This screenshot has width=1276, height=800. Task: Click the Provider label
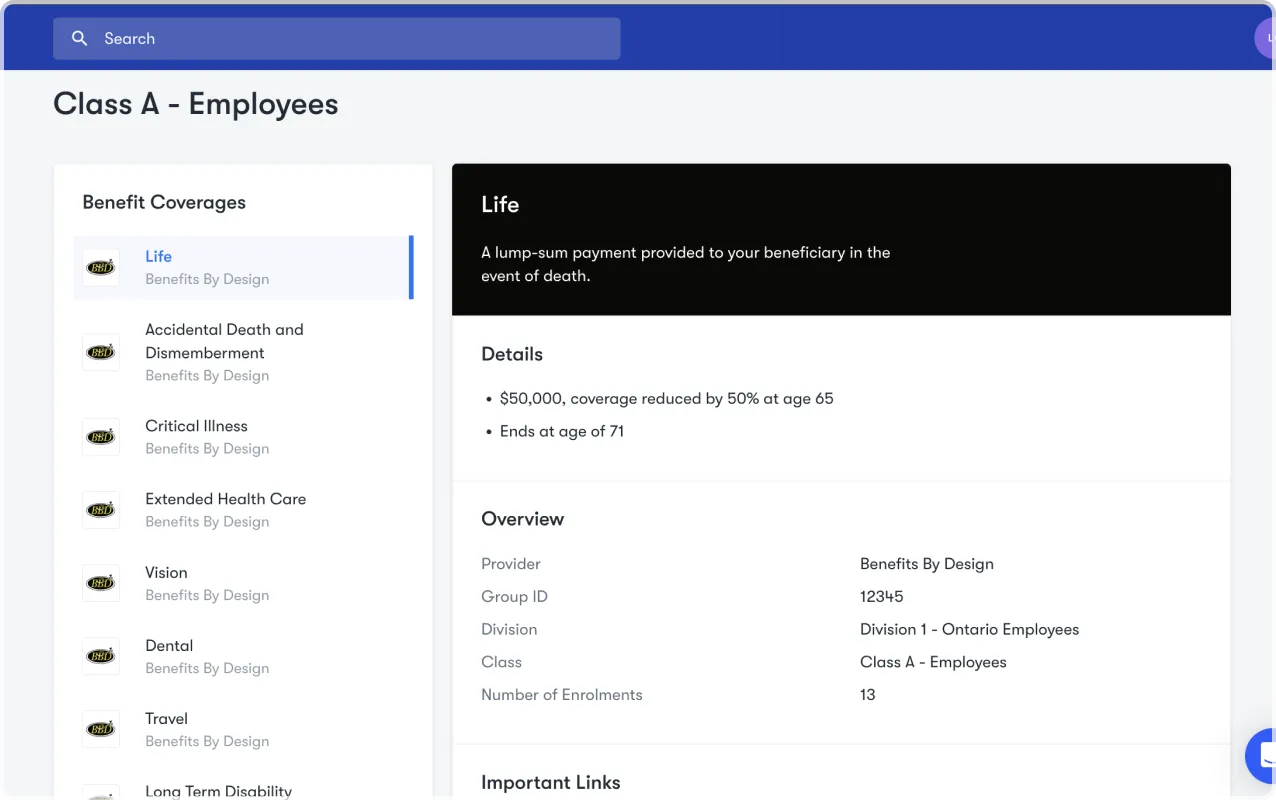(x=511, y=564)
